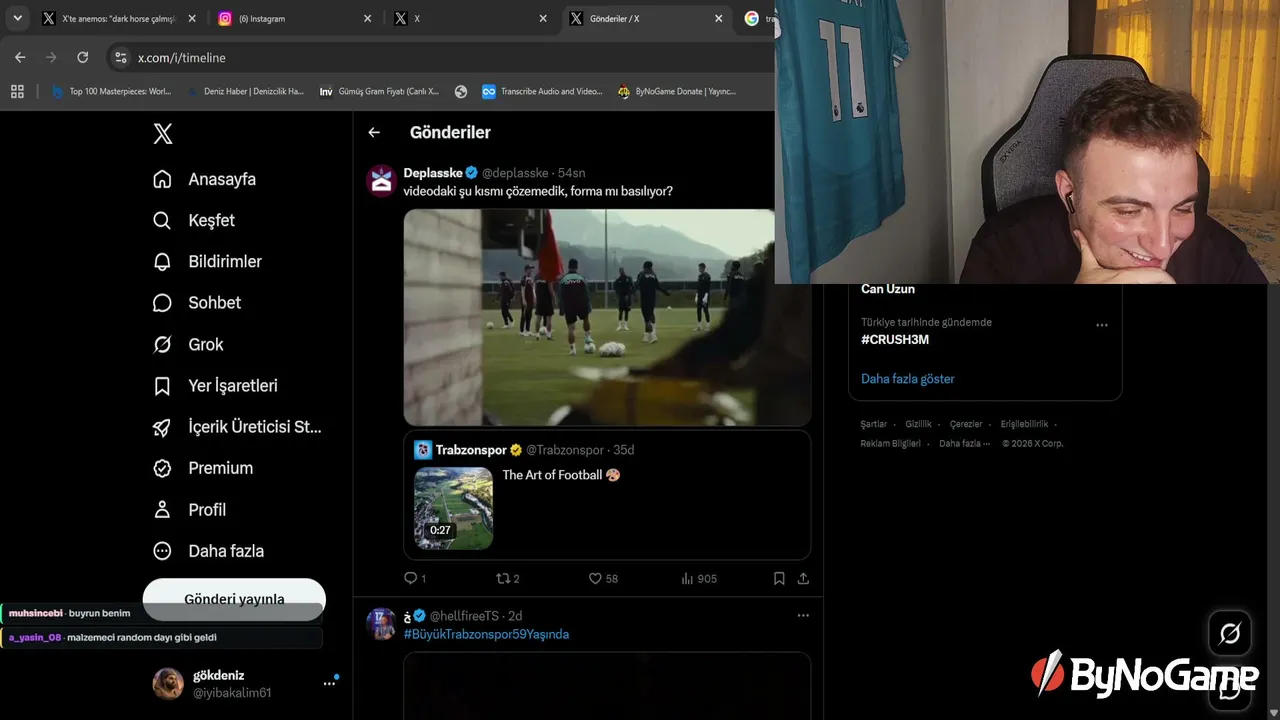This screenshot has width=1280, height=720.
Task: Click gökdeniz profile avatar
Action: pyautogui.click(x=168, y=683)
